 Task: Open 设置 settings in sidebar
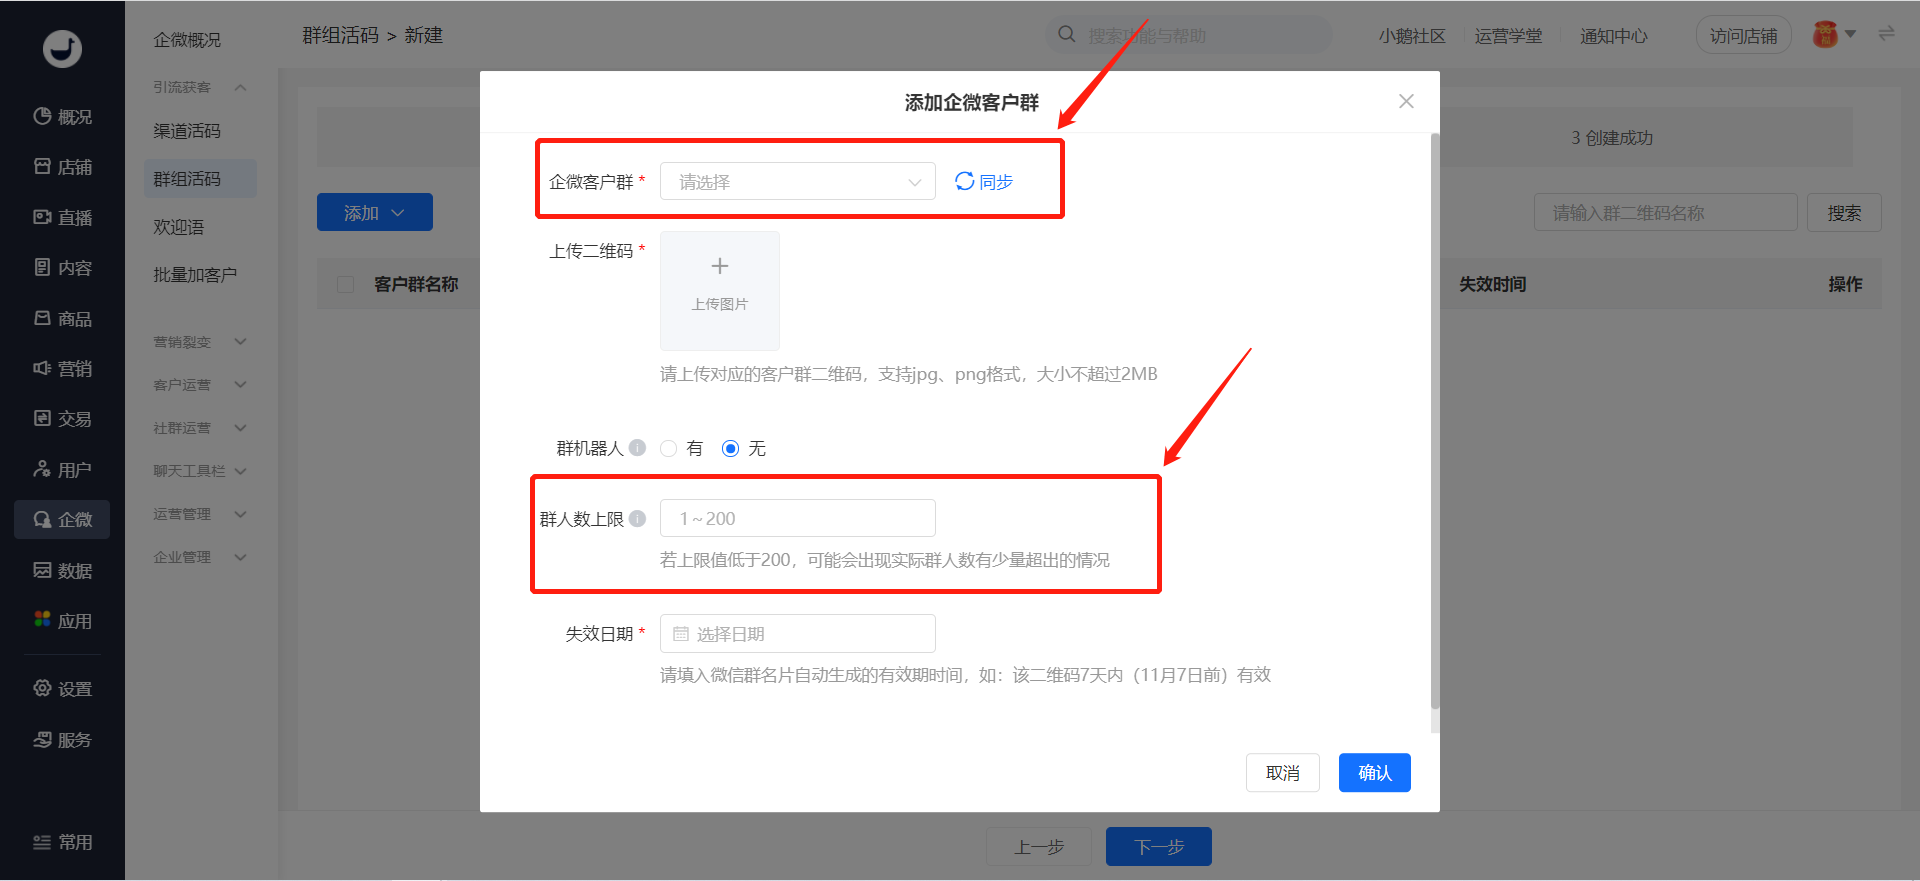62,688
